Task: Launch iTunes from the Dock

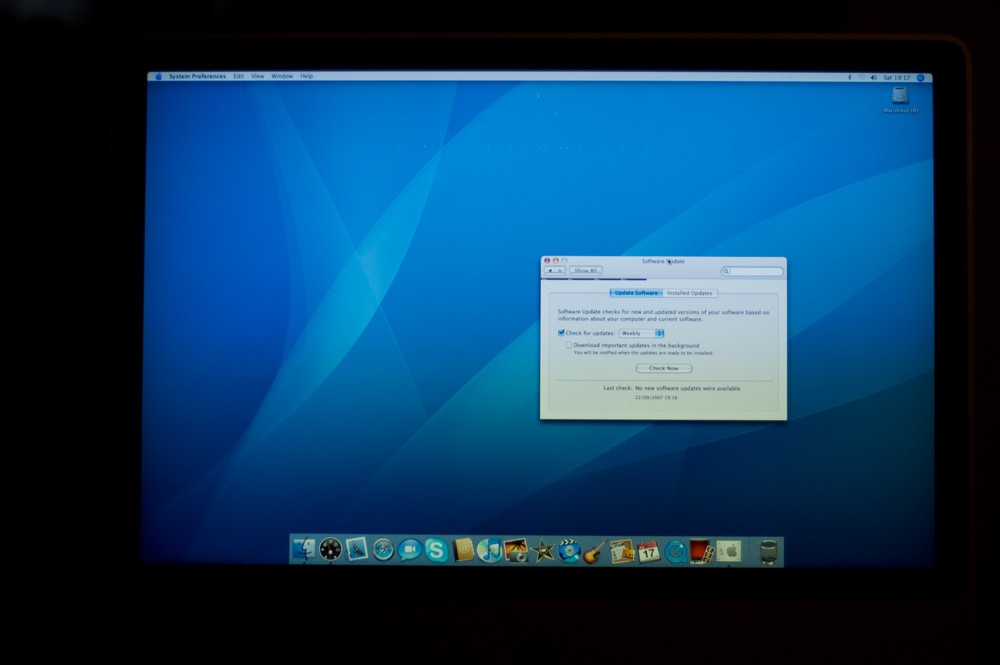Action: [x=489, y=550]
